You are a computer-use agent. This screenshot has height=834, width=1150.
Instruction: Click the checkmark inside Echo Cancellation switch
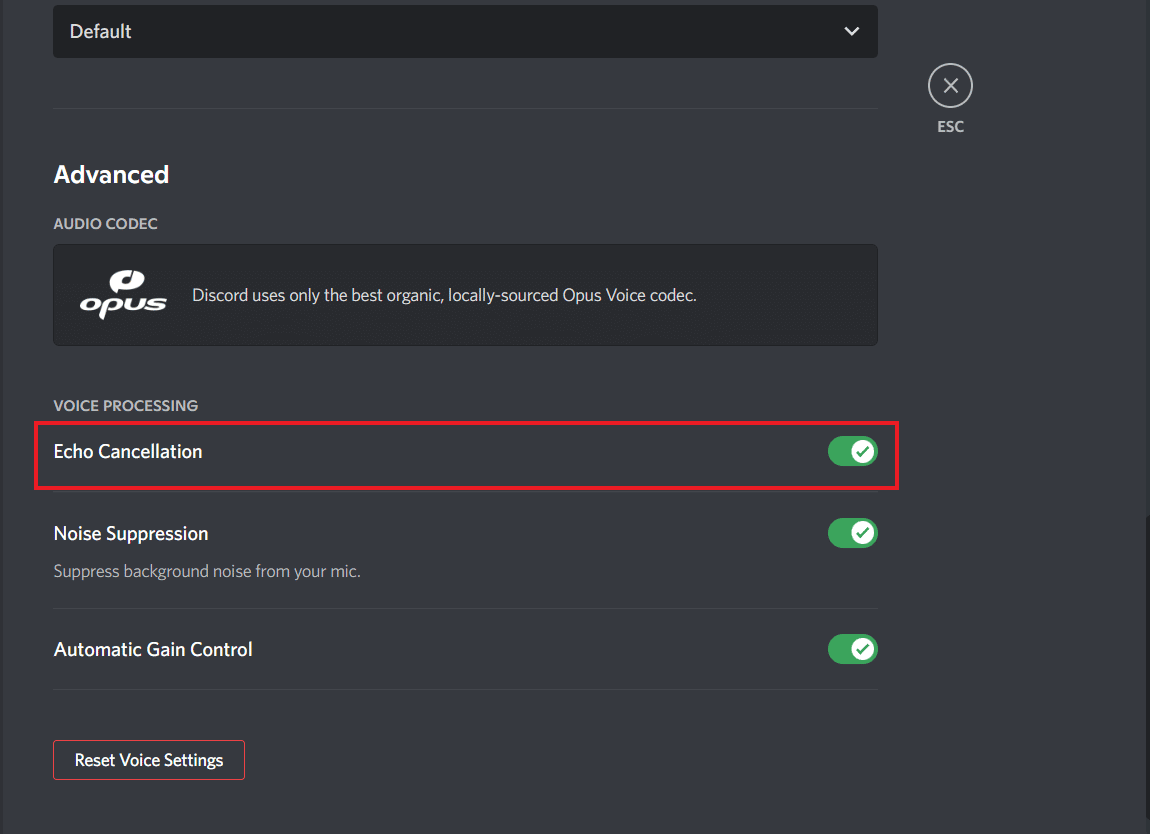862,452
